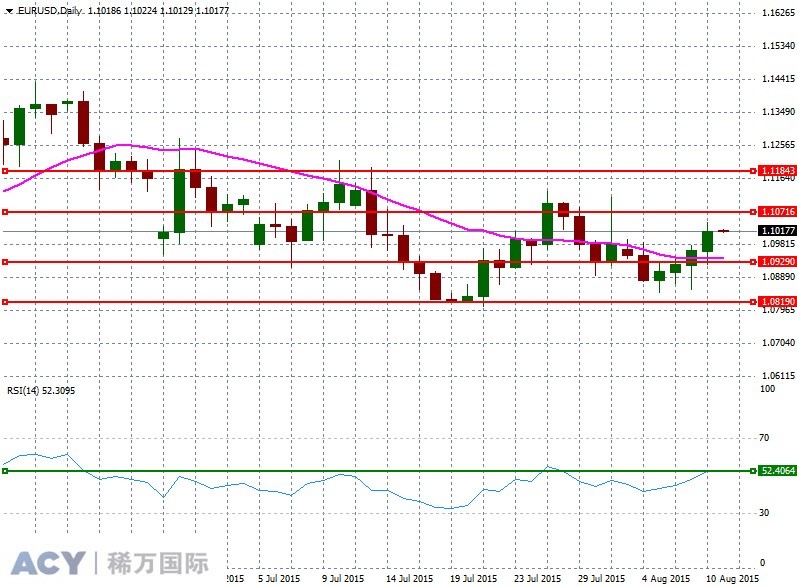Click the 29 Jul 2015 date label
This screenshot has width=797, height=587.
[601, 578]
